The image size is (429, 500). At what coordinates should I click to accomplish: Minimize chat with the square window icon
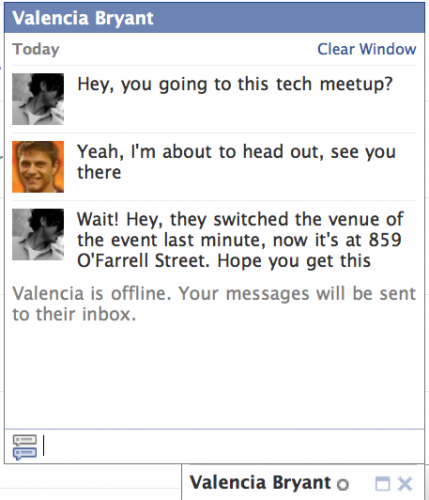(x=382, y=484)
